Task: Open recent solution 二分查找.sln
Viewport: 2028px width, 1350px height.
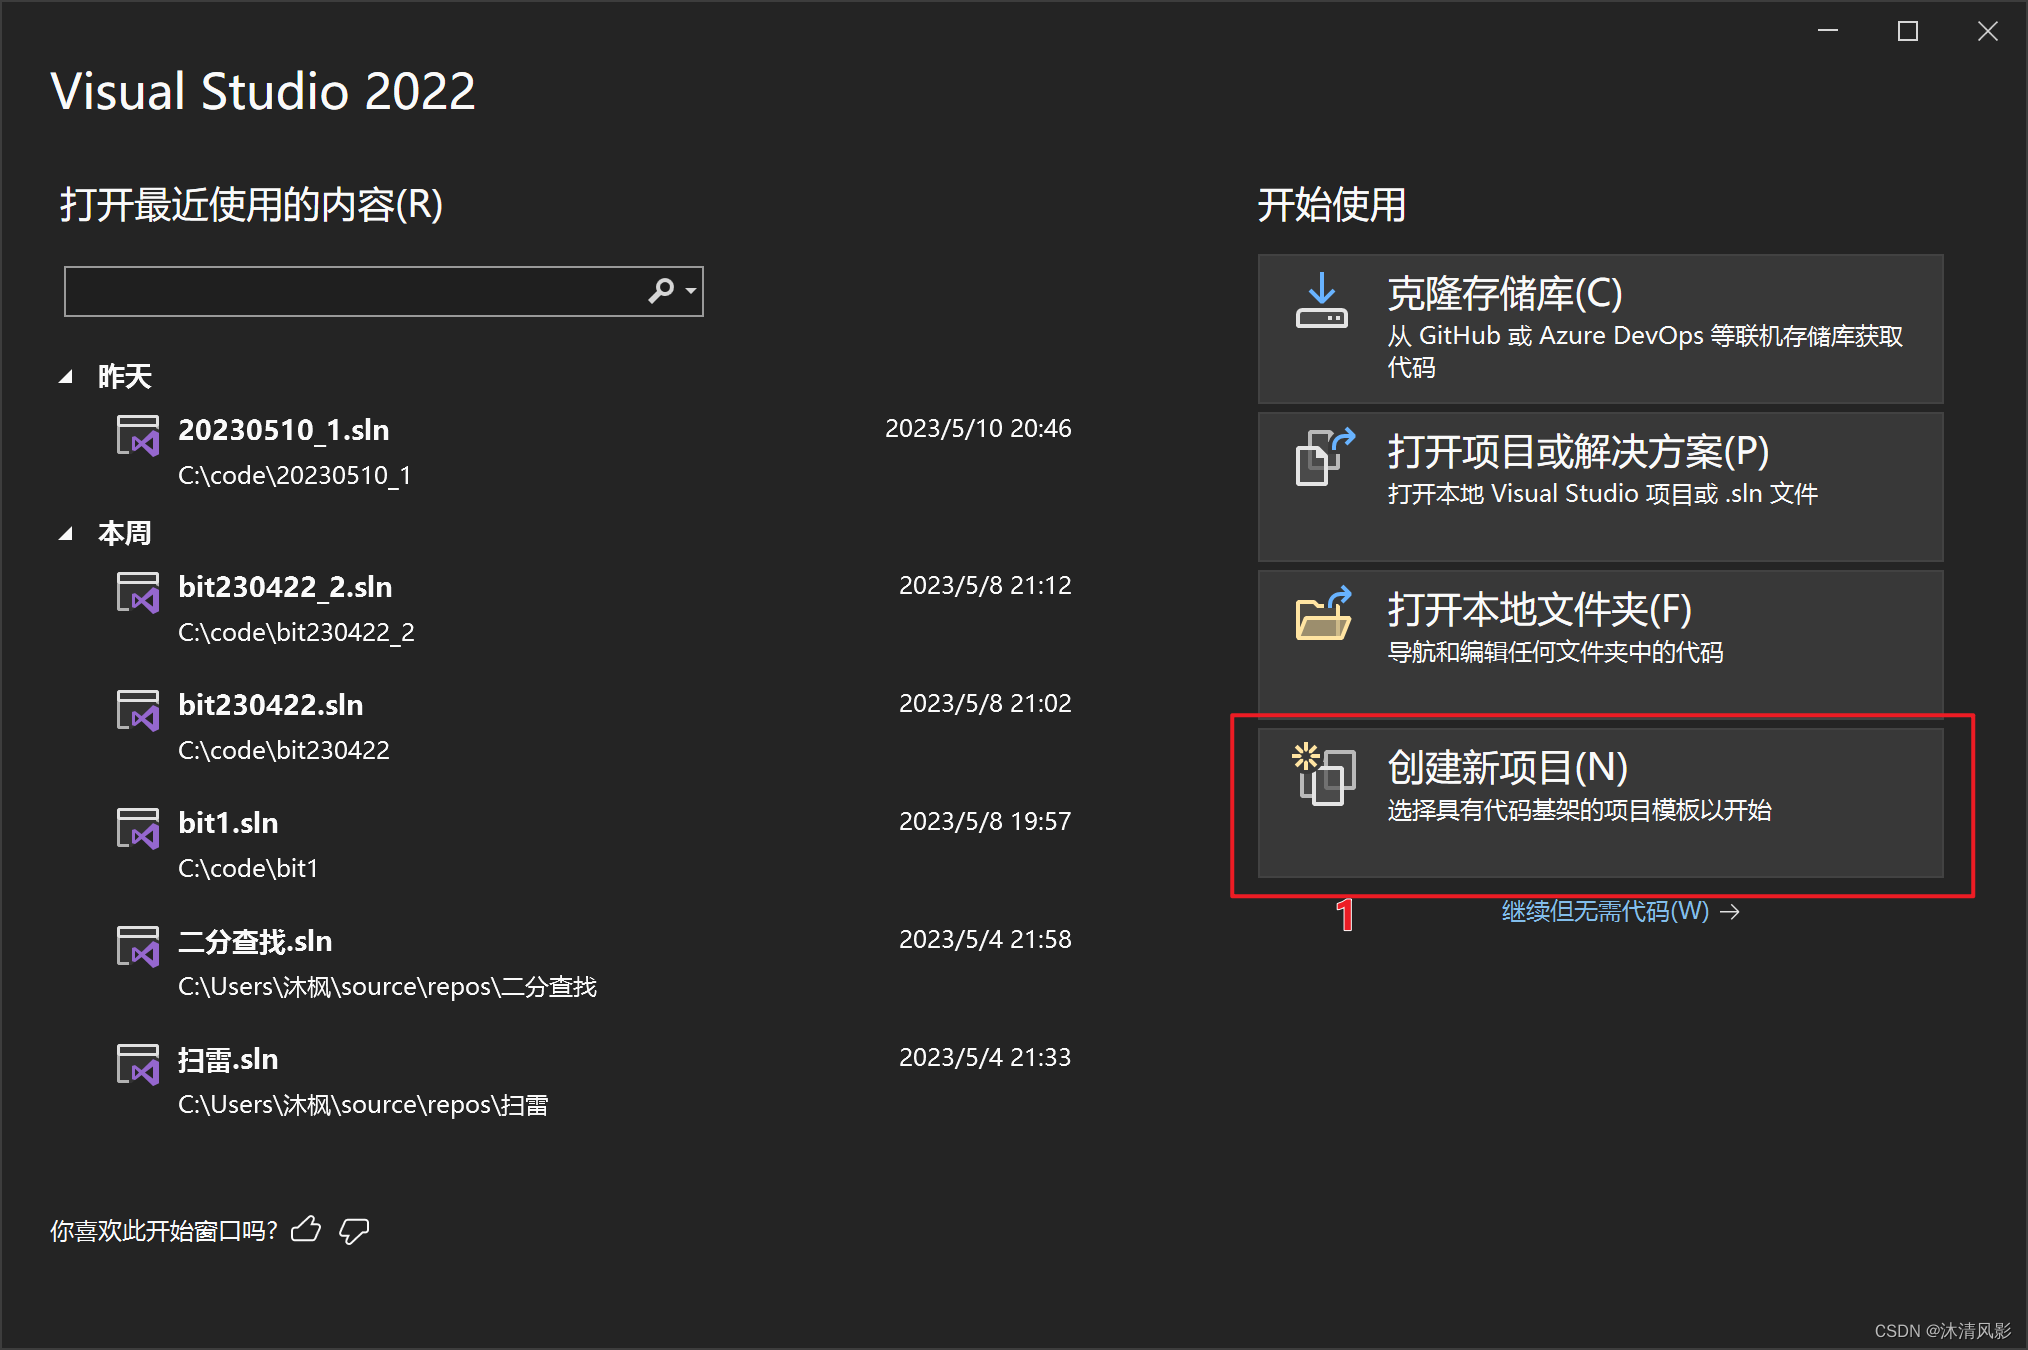Action: point(255,941)
